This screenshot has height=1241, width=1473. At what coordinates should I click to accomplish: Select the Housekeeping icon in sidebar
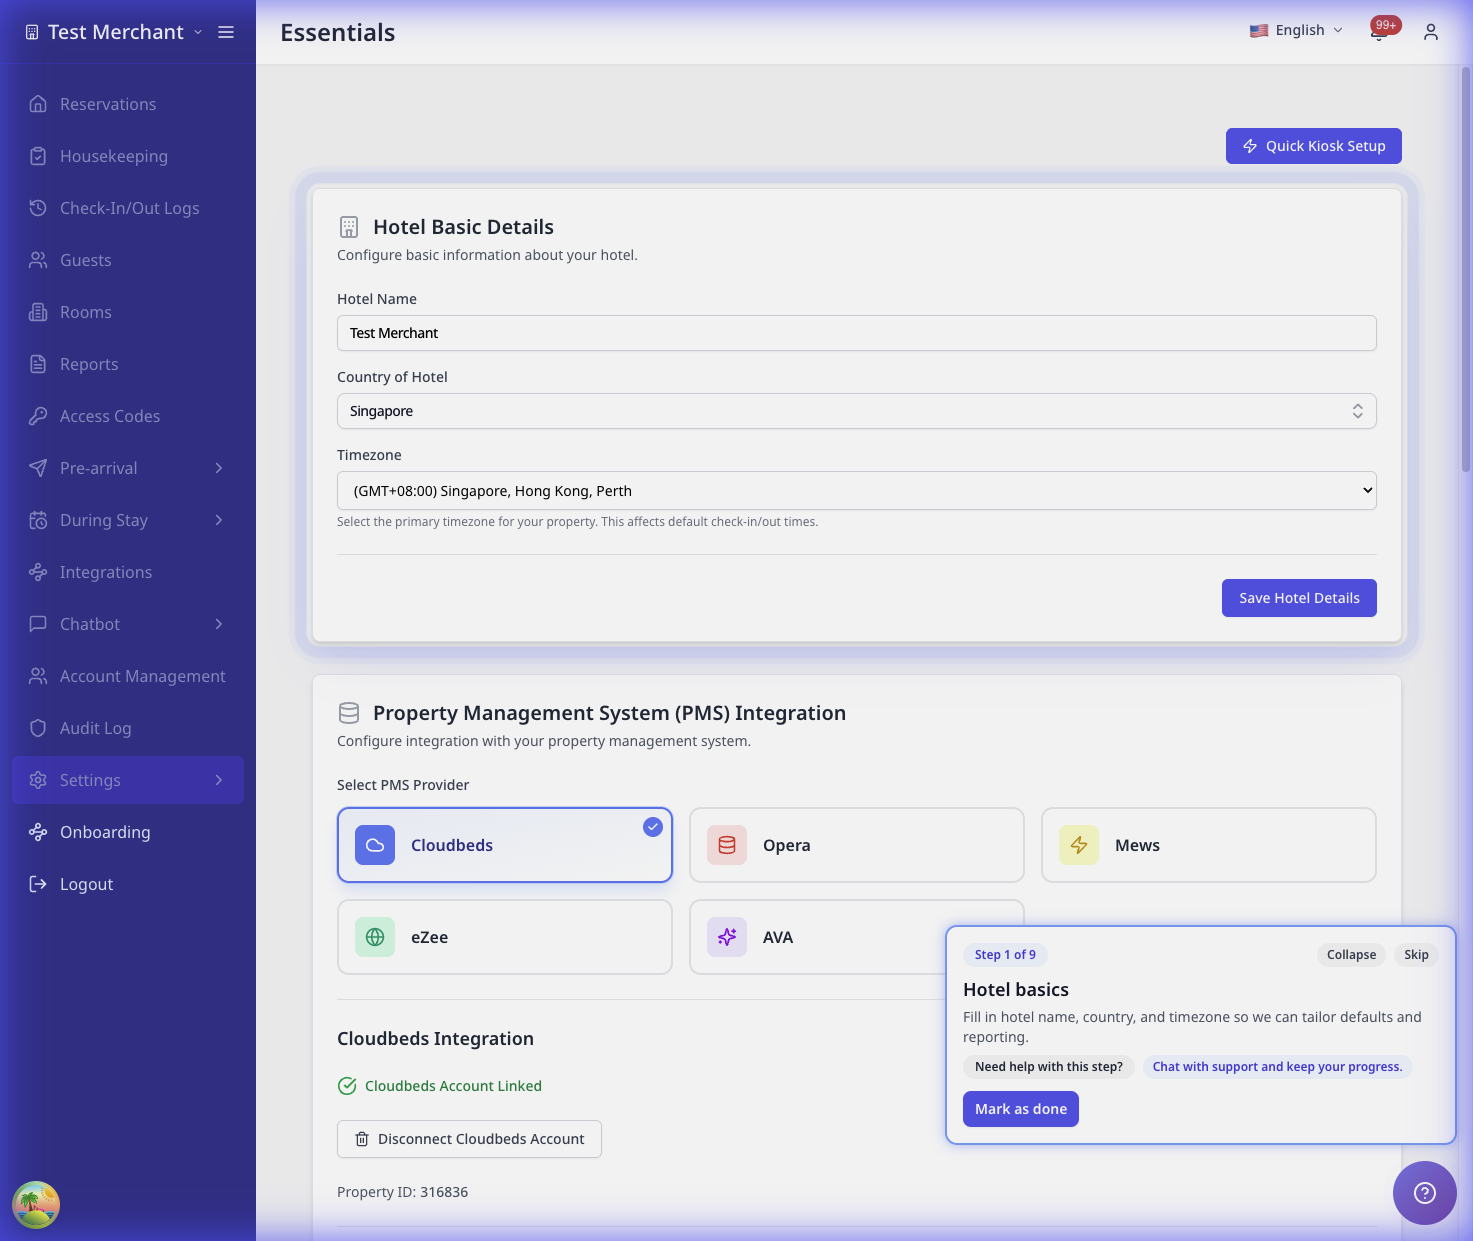[37, 156]
